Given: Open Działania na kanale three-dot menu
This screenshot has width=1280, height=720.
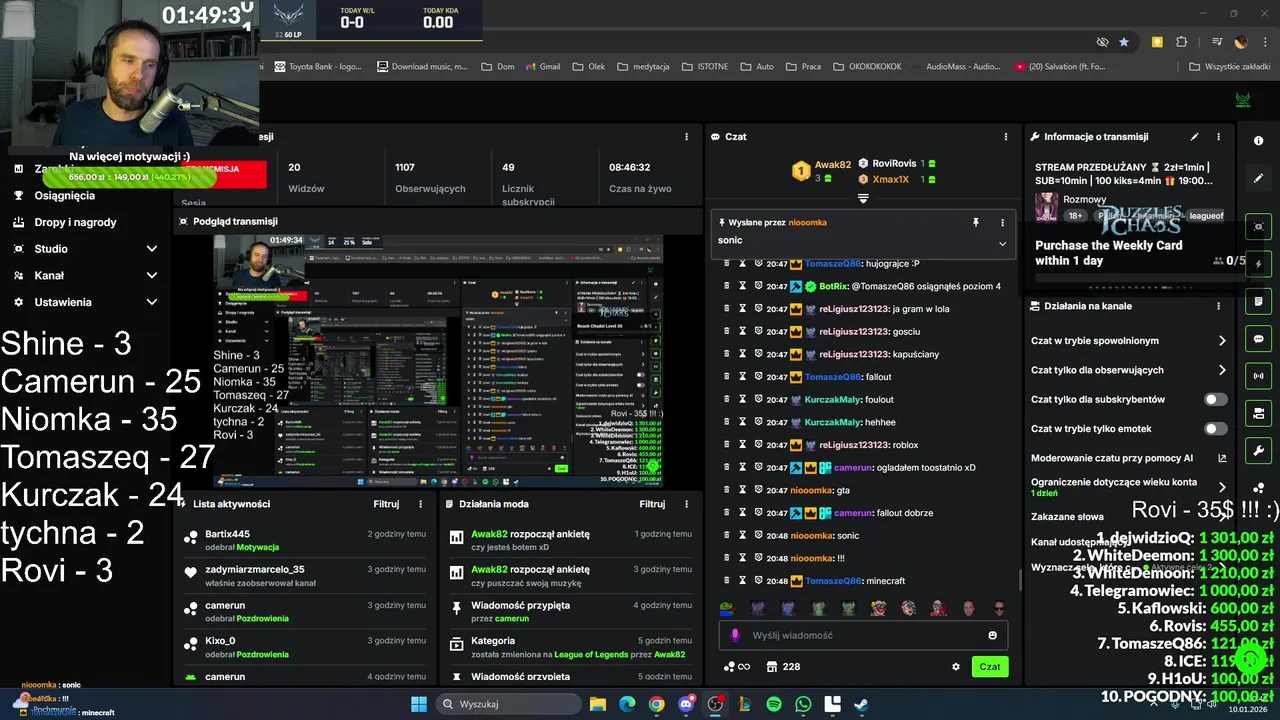Looking at the screenshot, I should point(1218,306).
